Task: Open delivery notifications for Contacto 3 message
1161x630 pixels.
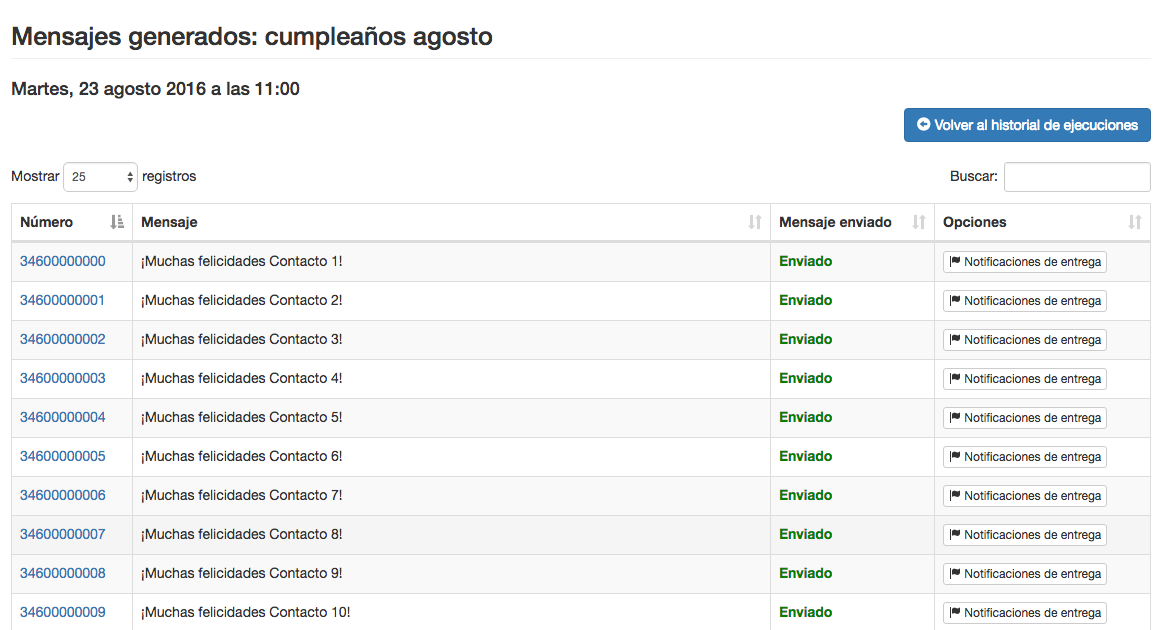Action: pyautogui.click(x=1025, y=340)
